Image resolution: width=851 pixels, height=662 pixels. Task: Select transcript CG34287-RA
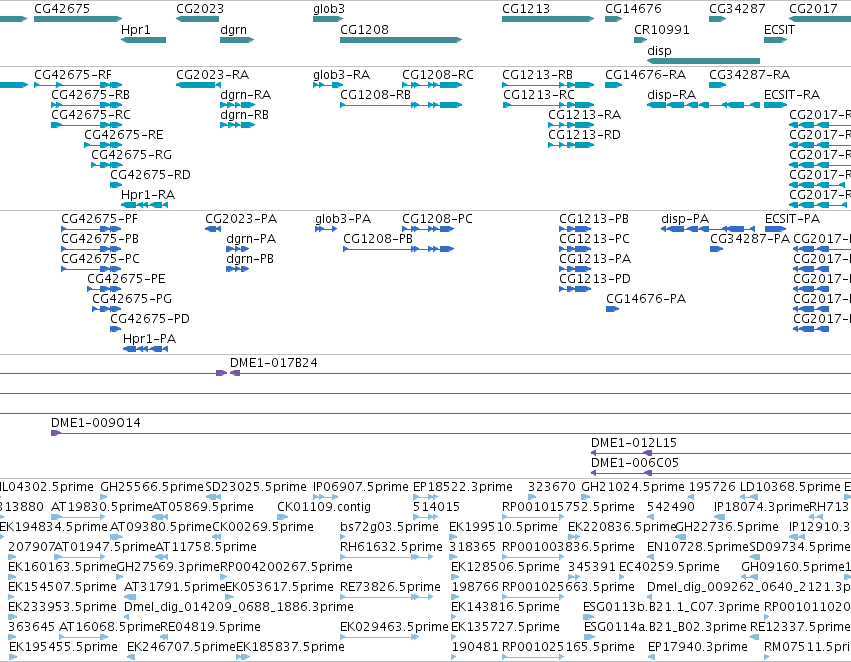click(717, 85)
